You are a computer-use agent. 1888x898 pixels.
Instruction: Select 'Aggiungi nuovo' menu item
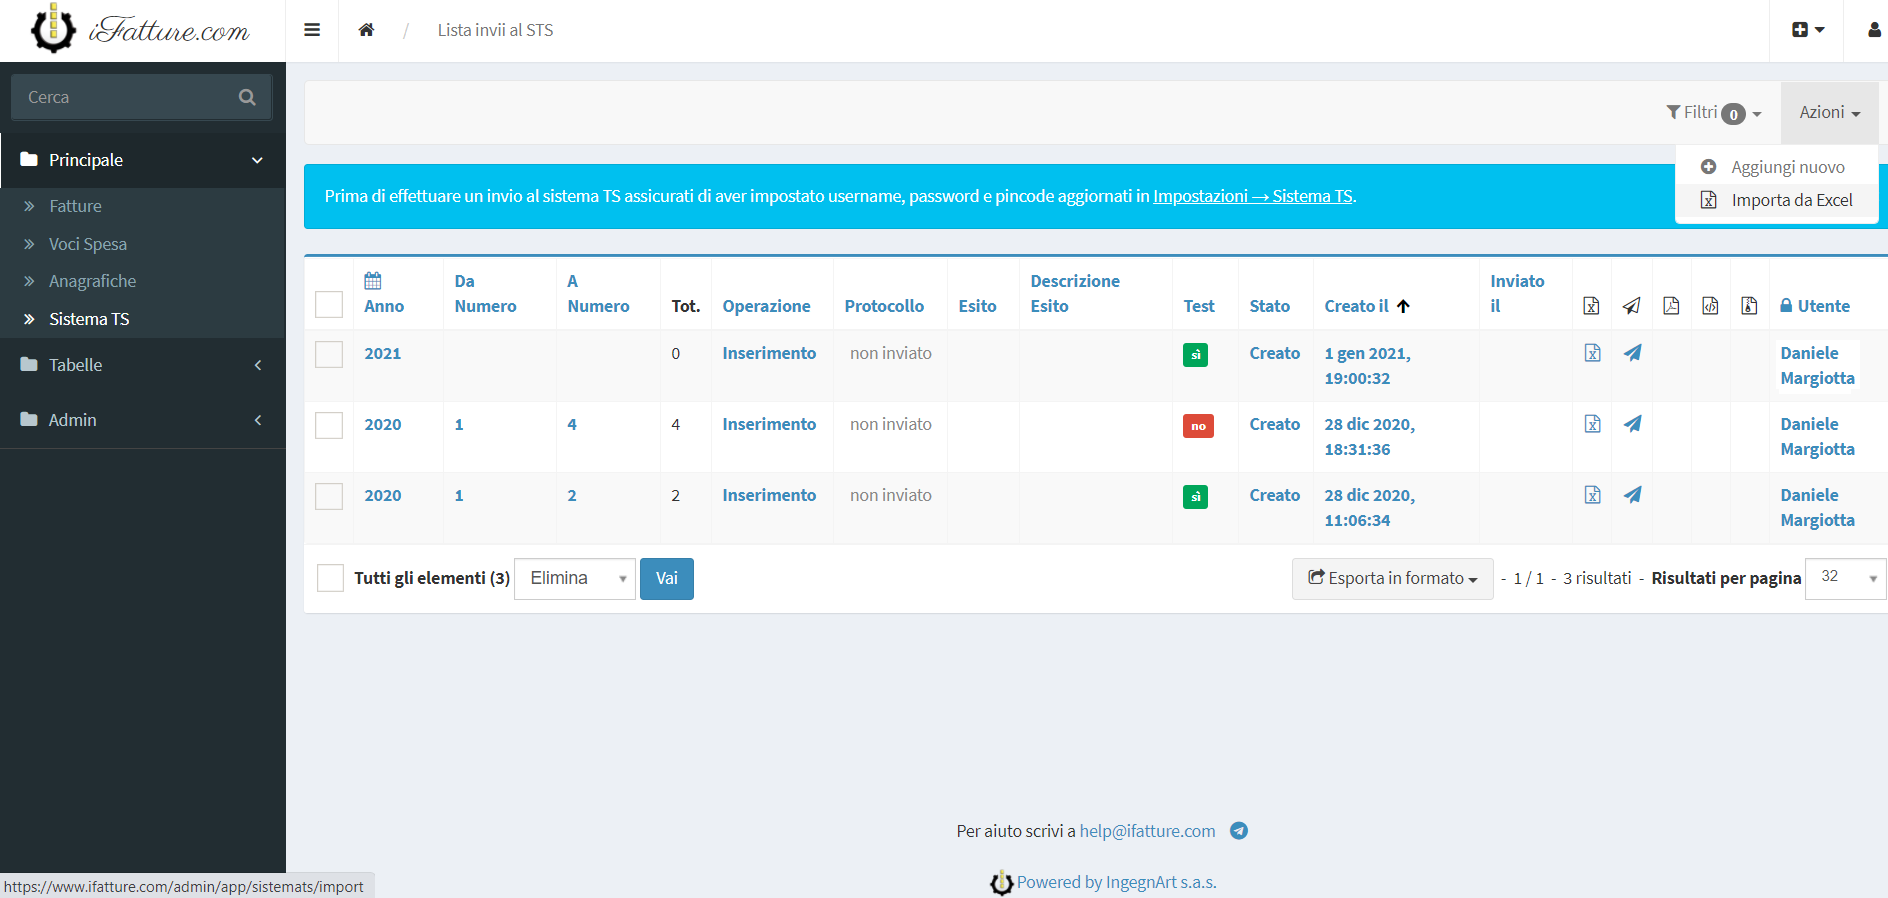pyautogui.click(x=1787, y=167)
